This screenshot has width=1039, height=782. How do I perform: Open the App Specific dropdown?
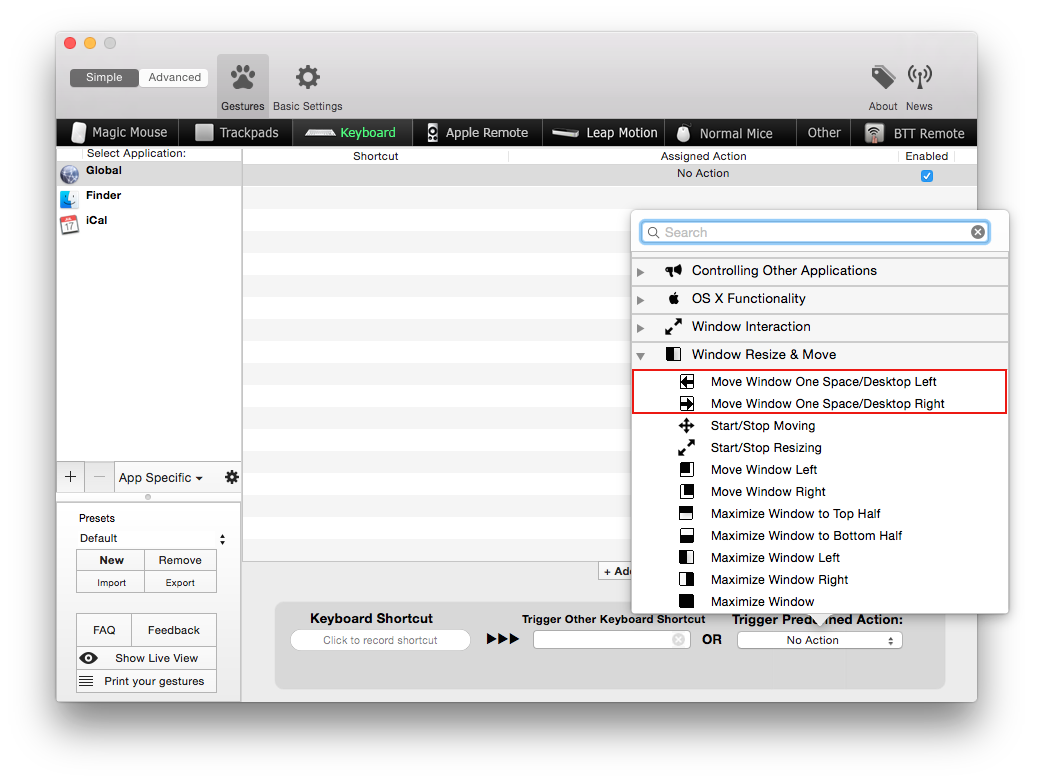tap(160, 478)
